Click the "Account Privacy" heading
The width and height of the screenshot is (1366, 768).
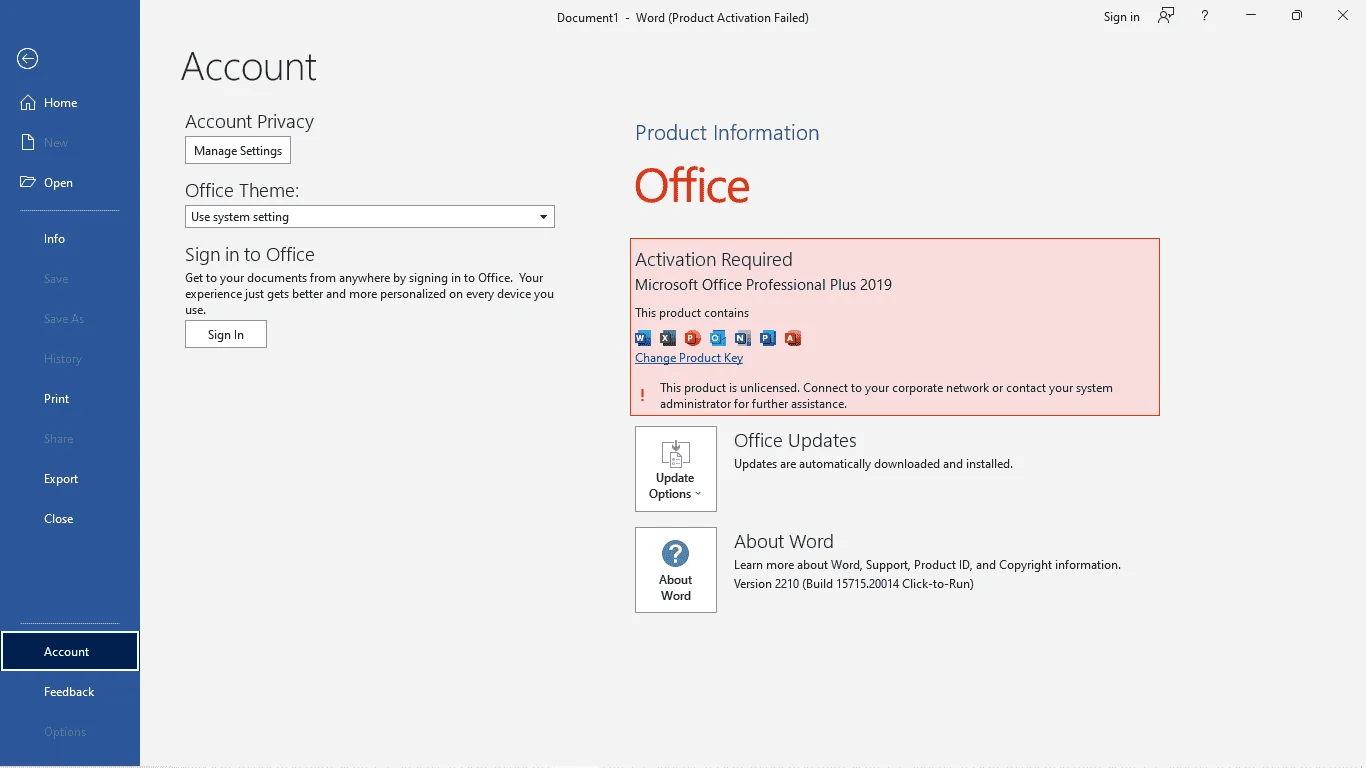point(250,122)
